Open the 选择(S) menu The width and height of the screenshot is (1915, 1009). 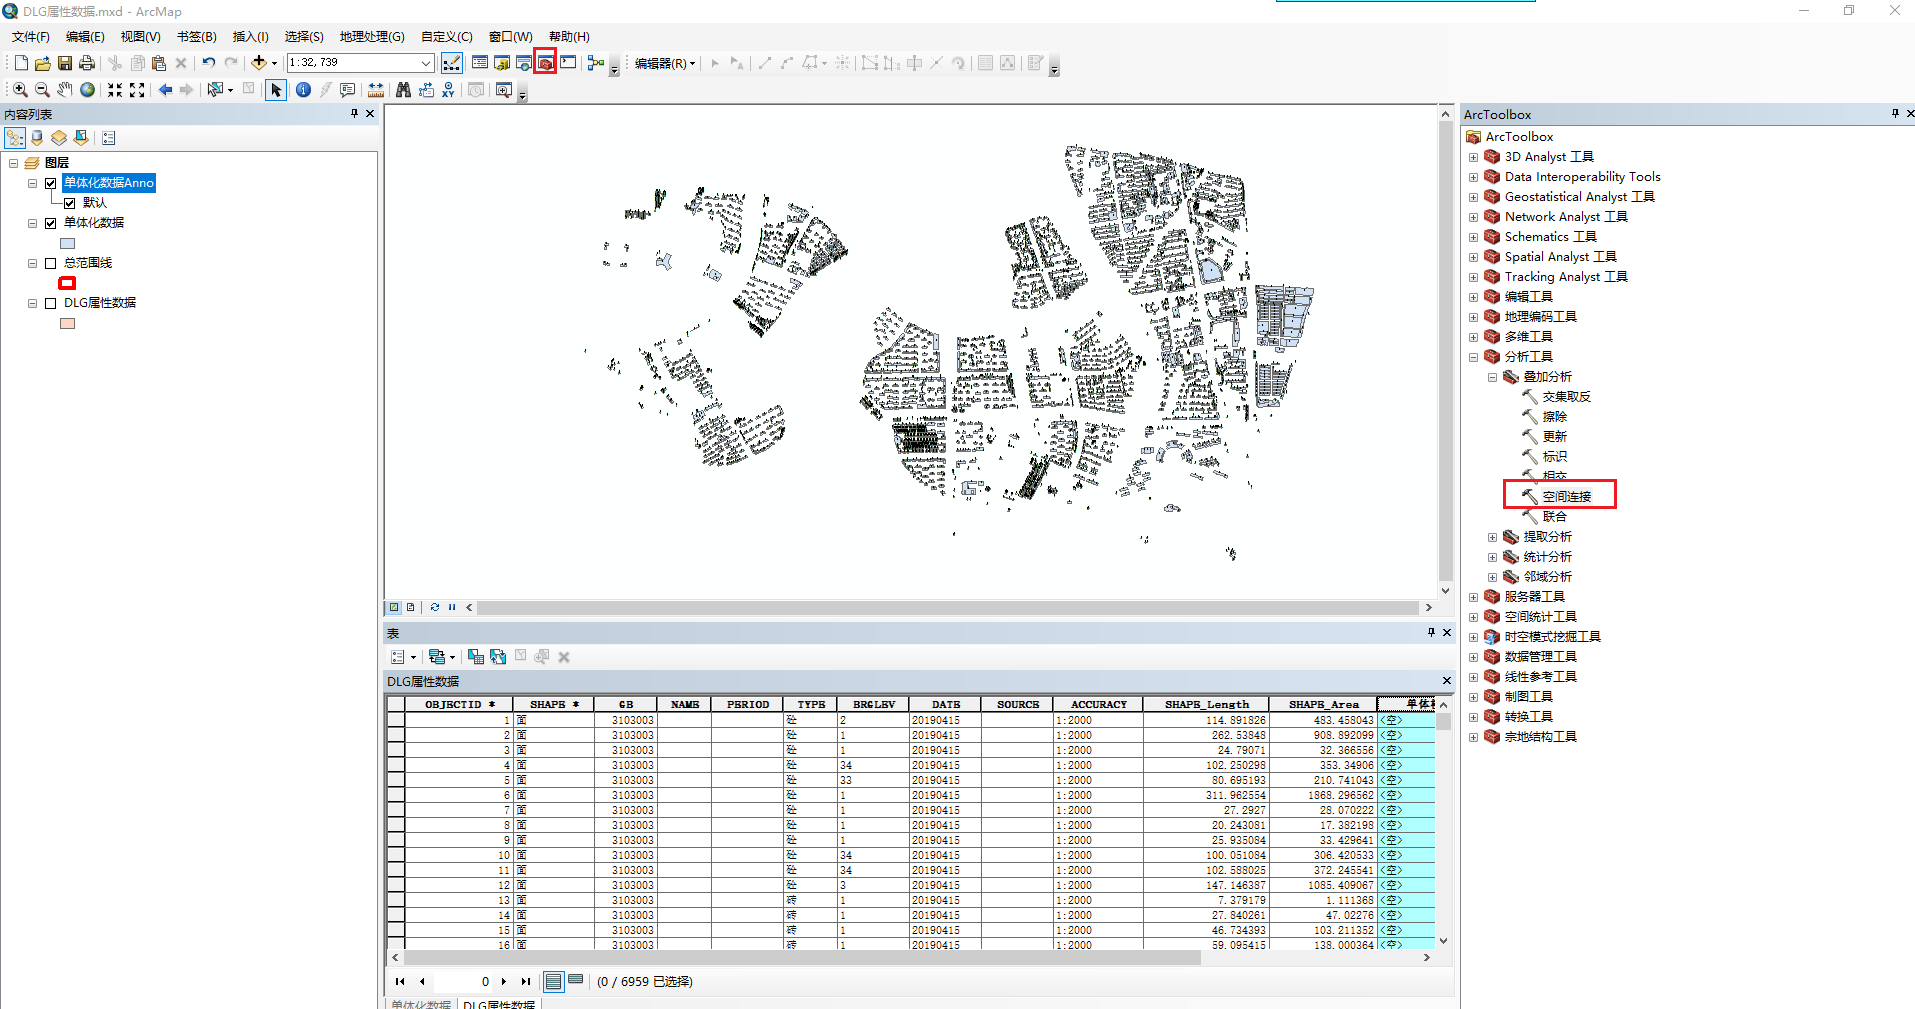pos(303,37)
